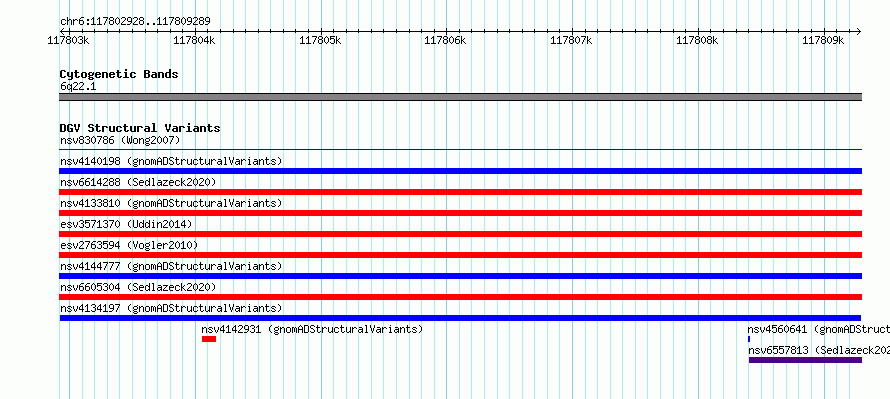890x399 pixels.
Task: Click the 117809k ruler tick label
Action: click(x=824, y=40)
